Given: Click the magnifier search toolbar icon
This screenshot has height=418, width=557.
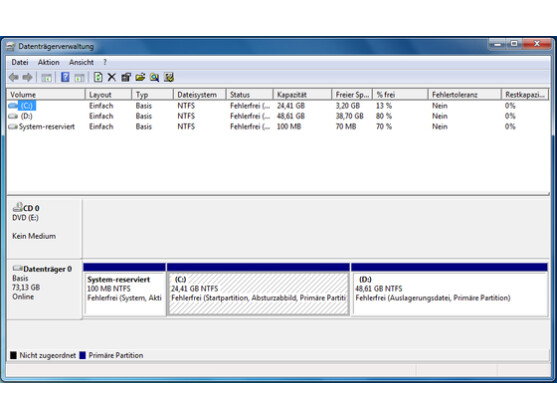Looking at the screenshot, I should click(x=155, y=77).
